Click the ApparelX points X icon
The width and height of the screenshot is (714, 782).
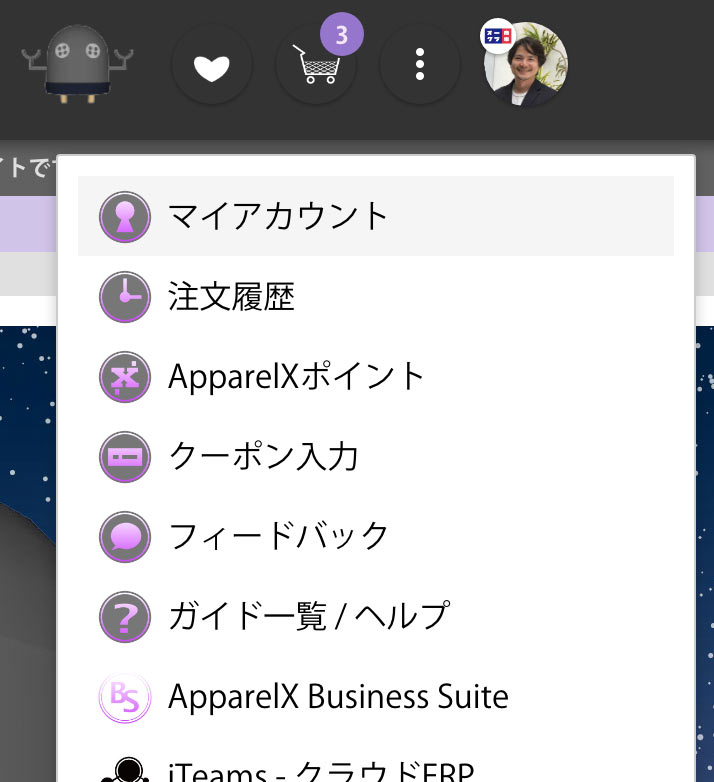point(125,377)
